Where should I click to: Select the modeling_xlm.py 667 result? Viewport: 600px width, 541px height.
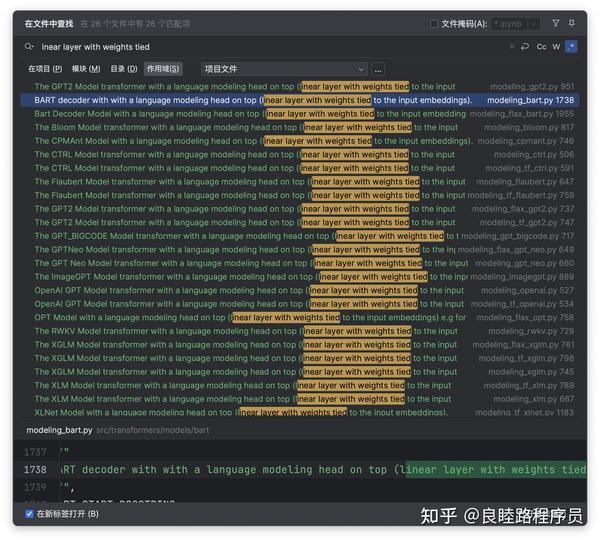(300, 399)
